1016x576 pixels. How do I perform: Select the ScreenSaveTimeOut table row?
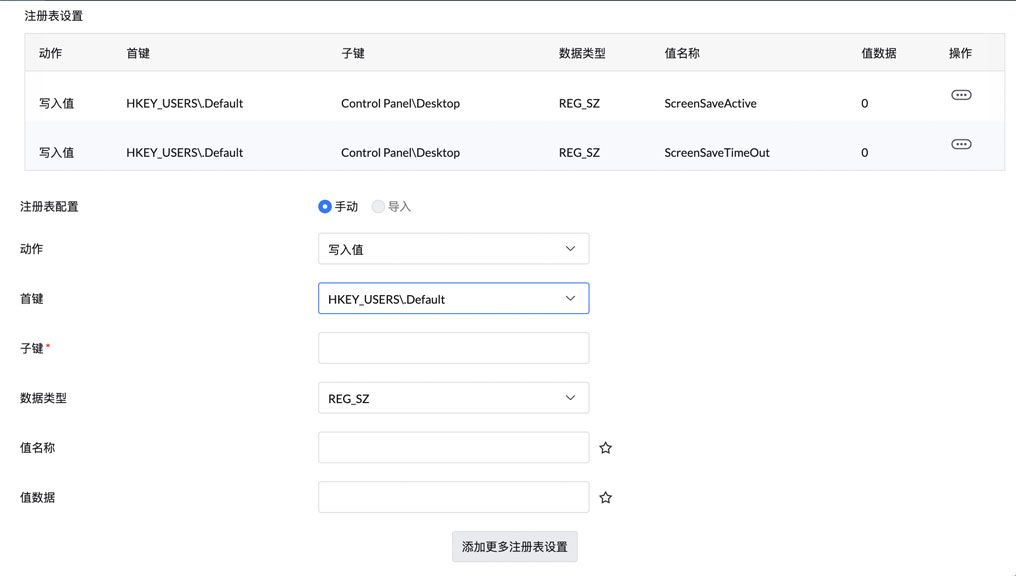(x=500, y=152)
